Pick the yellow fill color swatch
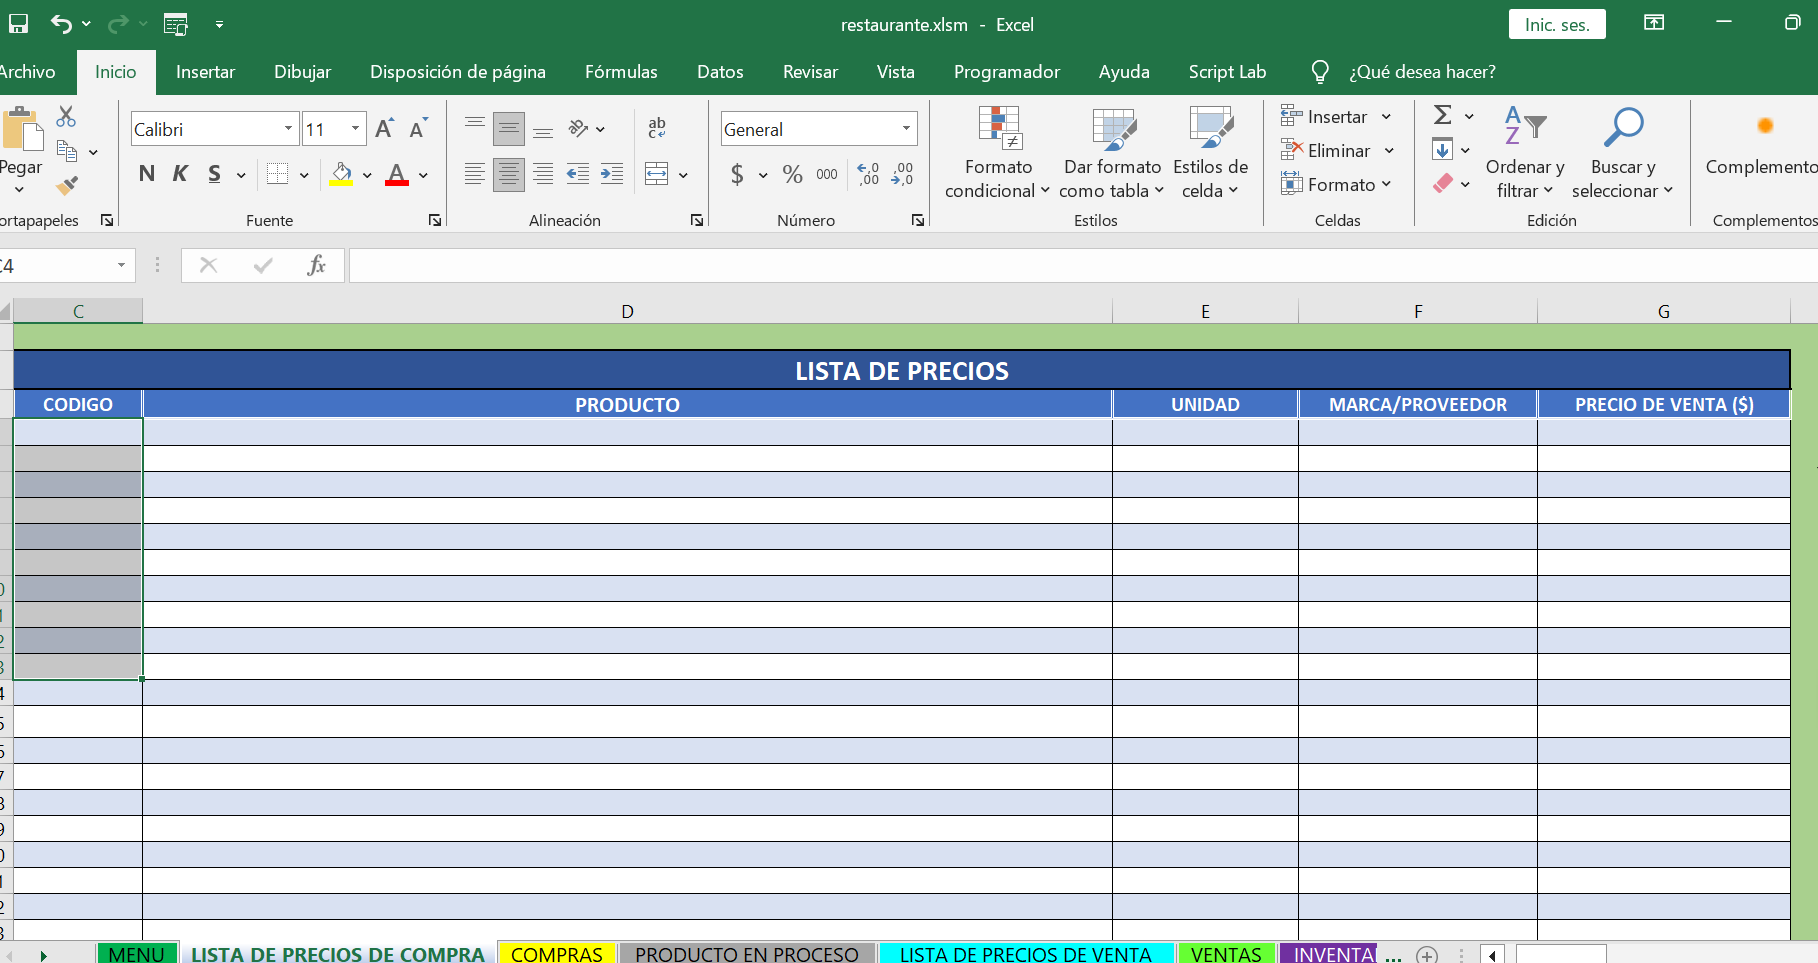The image size is (1818, 963). point(341,184)
